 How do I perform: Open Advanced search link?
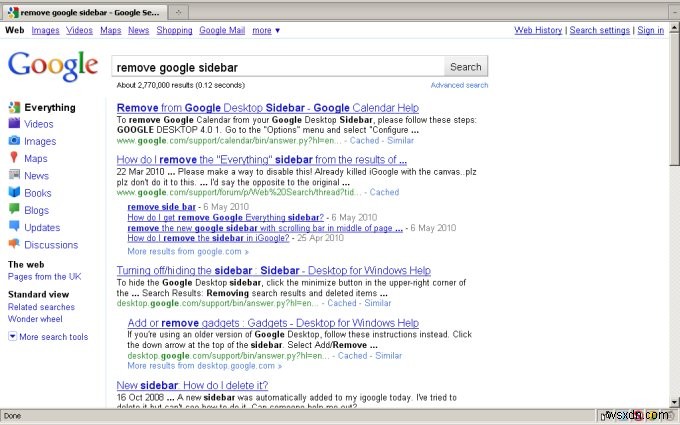click(x=459, y=85)
